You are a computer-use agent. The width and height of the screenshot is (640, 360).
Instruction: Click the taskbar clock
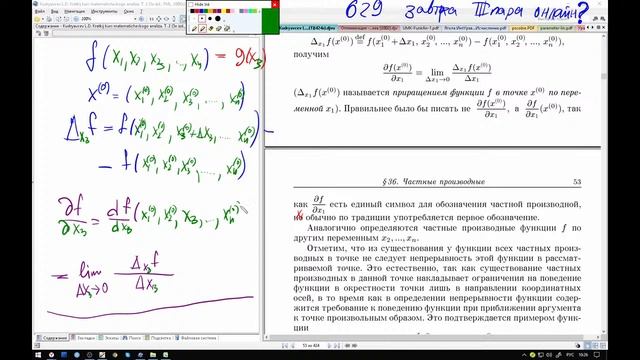pos(583,355)
